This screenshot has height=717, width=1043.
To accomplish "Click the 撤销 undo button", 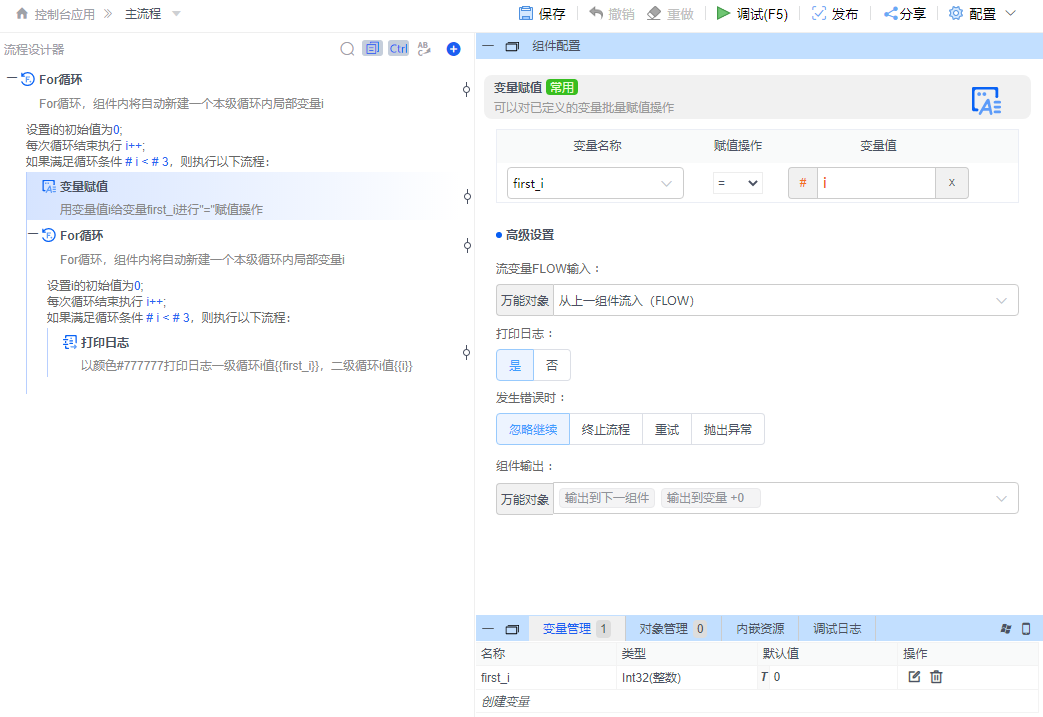I will [612, 13].
